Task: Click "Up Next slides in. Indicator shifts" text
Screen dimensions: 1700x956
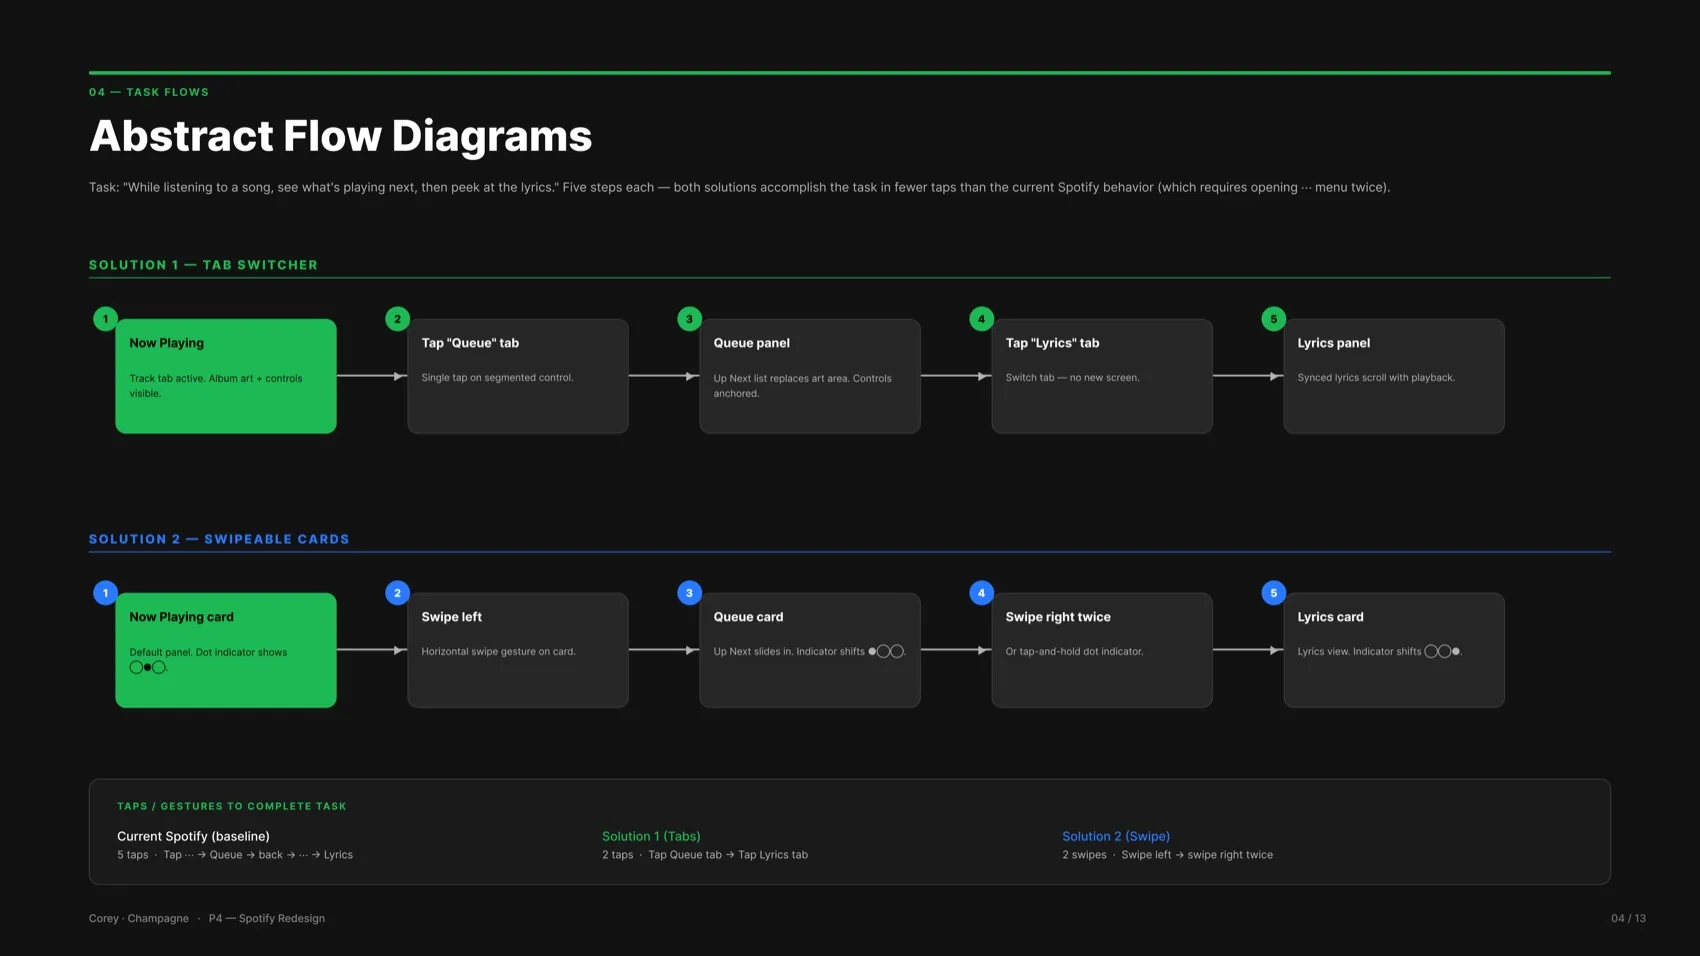Action: click(789, 652)
